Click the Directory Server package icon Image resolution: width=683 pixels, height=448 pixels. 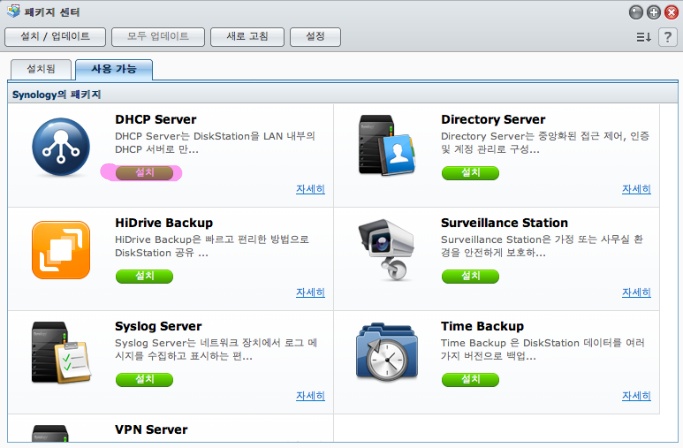(x=387, y=146)
